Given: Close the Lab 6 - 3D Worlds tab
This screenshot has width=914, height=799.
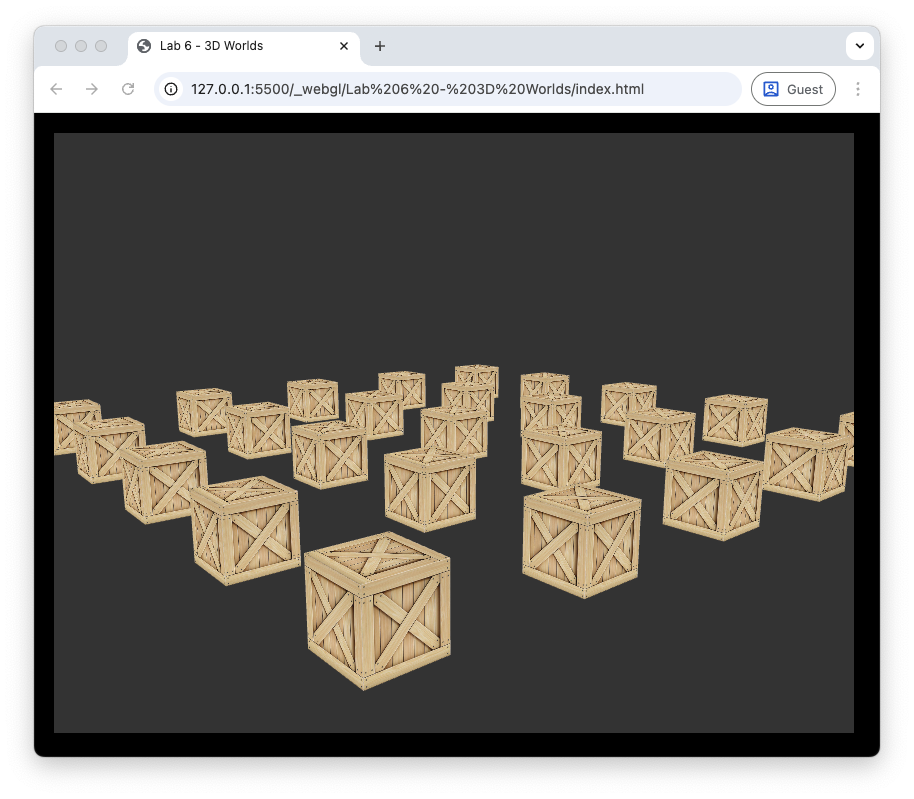Looking at the screenshot, I should (x=344, y=46).
